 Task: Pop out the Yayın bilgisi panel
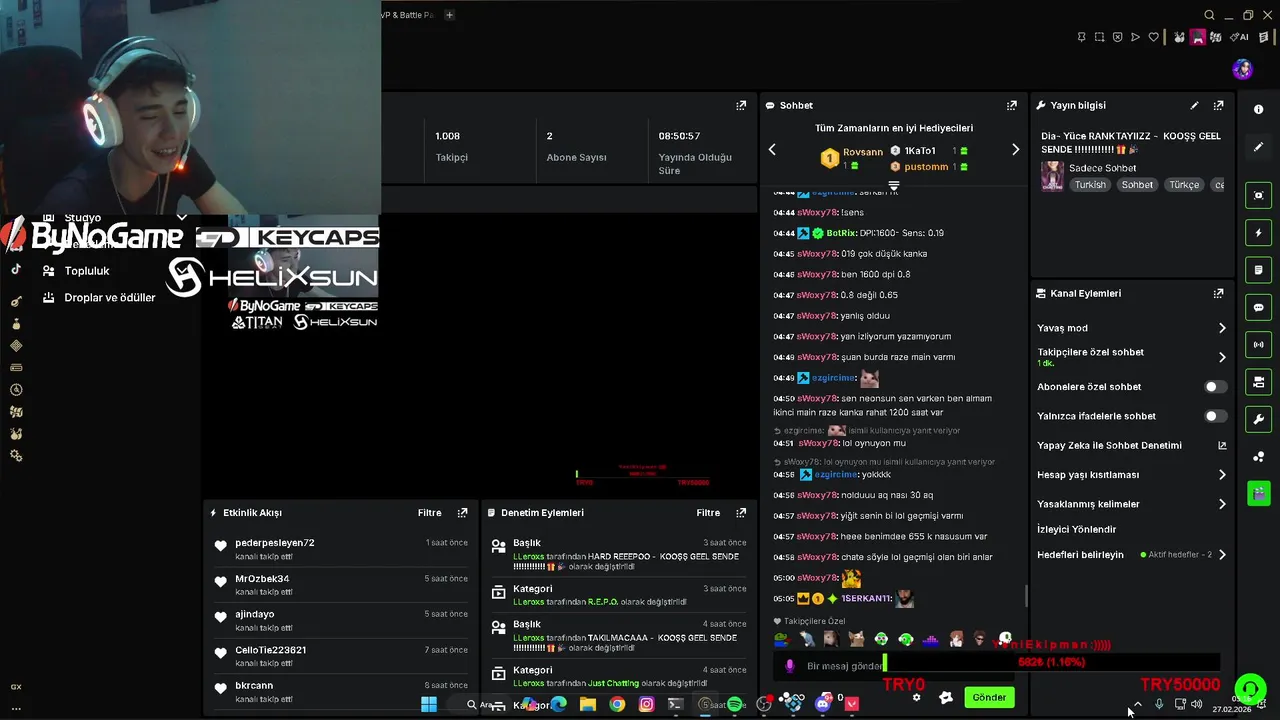click(x=1218, y=105)
